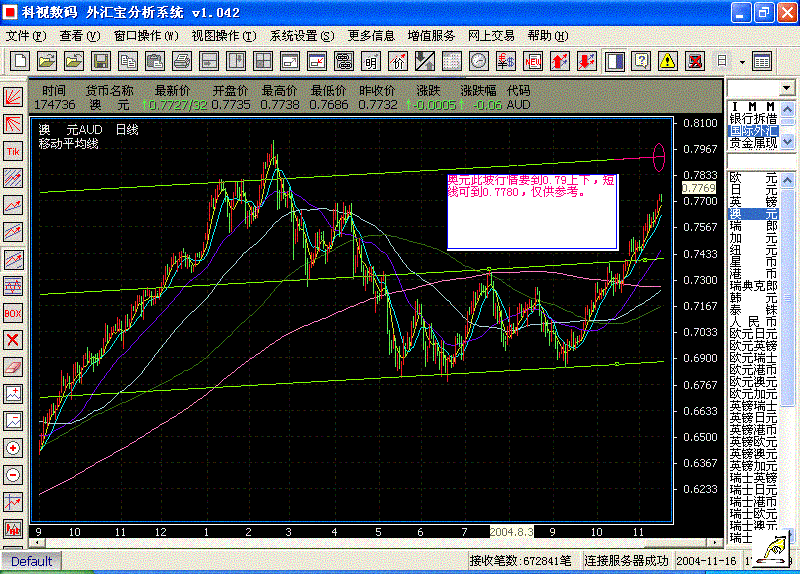Open the 网上交易 menu

pyautogui.click(x=491, y=36)
